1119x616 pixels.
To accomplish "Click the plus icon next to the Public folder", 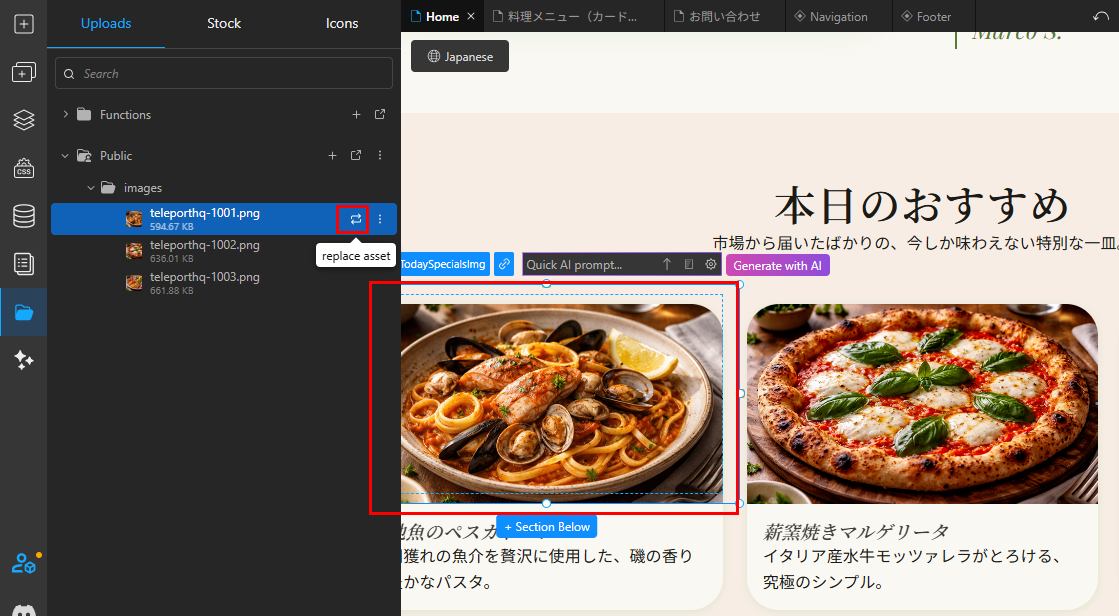I will [x=333, y=155].
